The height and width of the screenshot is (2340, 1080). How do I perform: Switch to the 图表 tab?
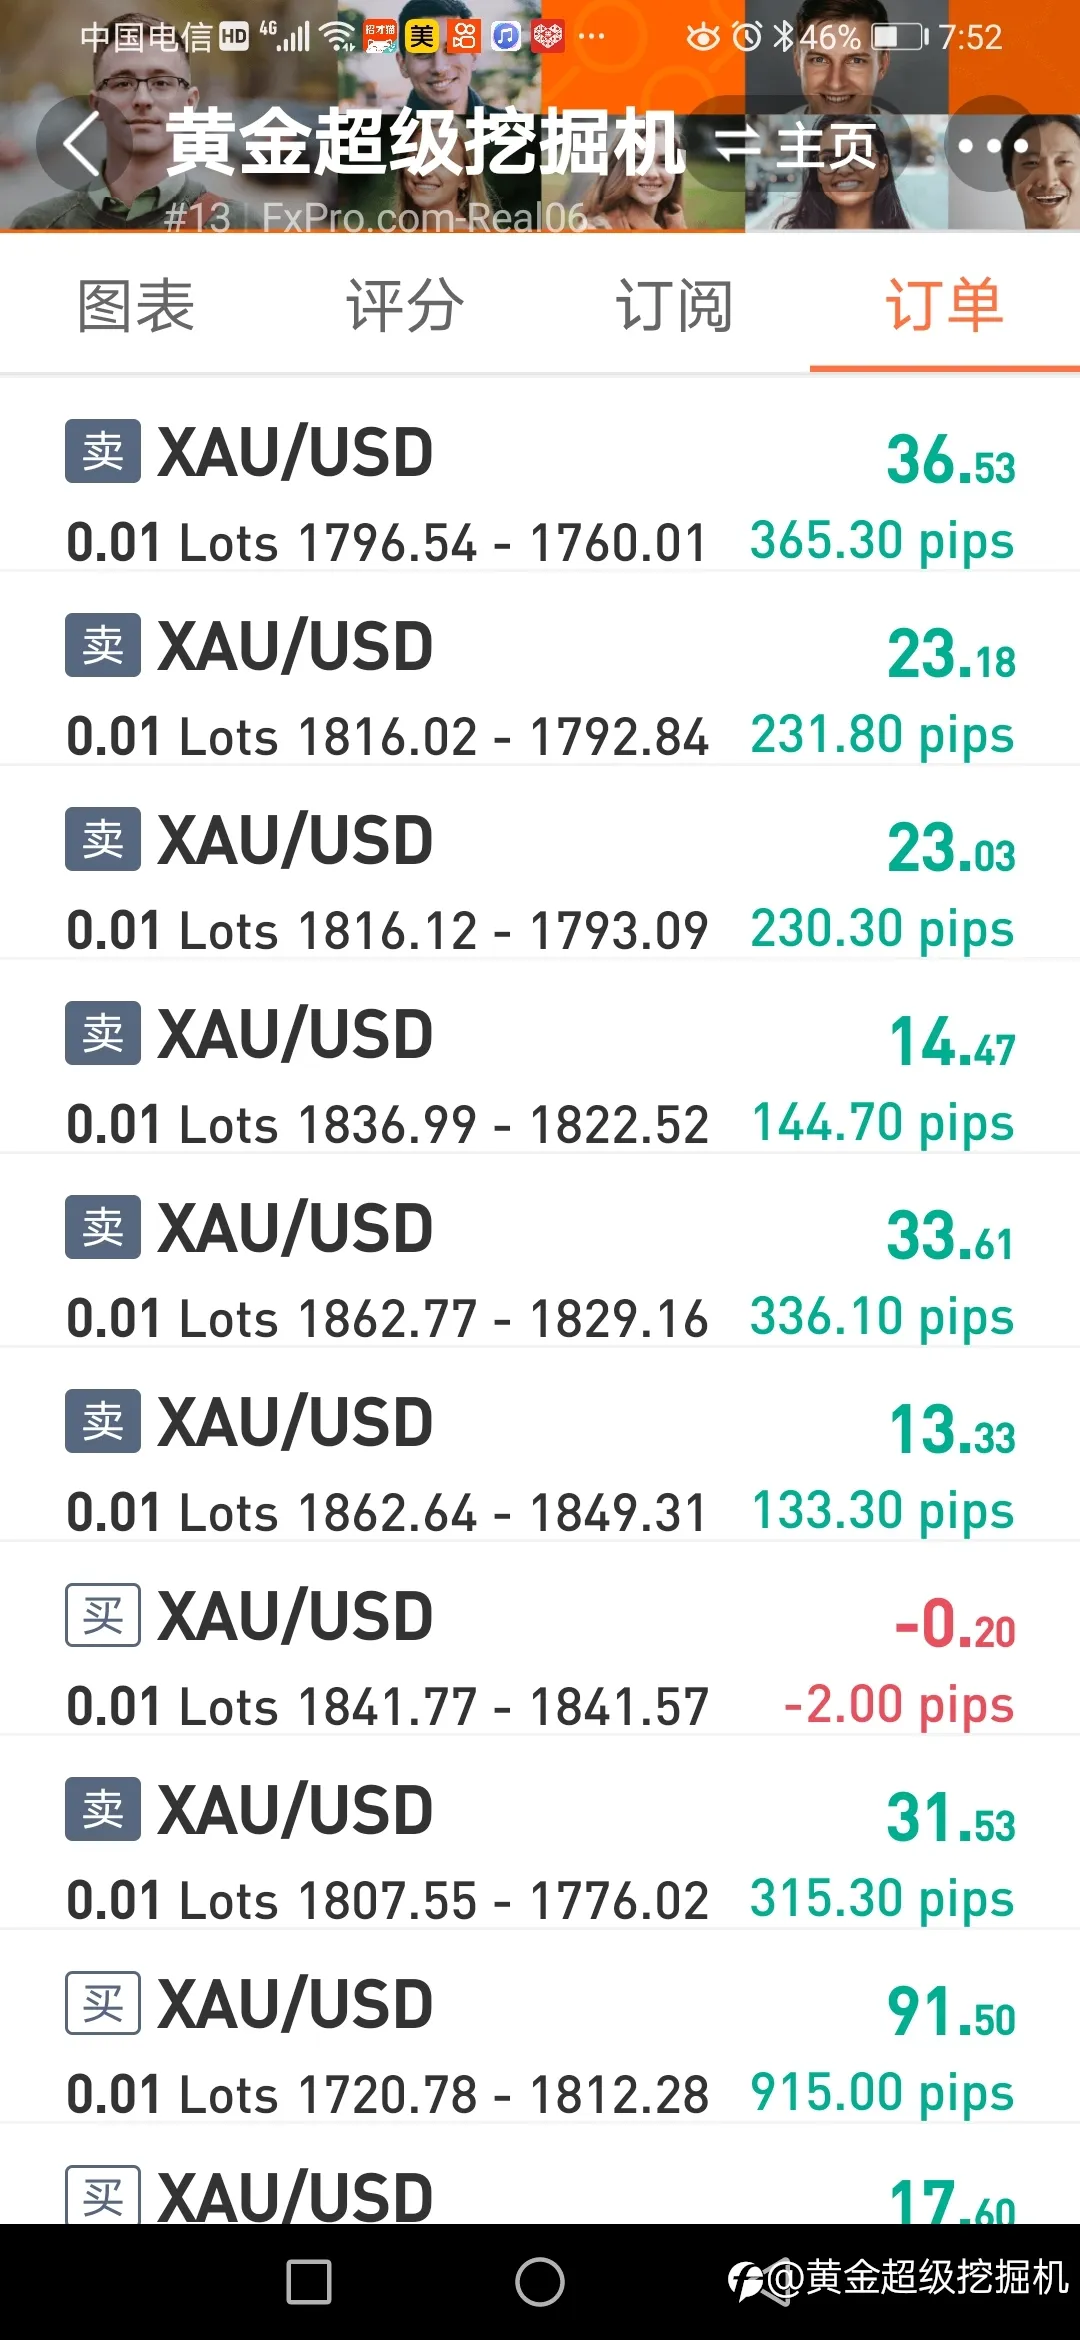(136, 305)
